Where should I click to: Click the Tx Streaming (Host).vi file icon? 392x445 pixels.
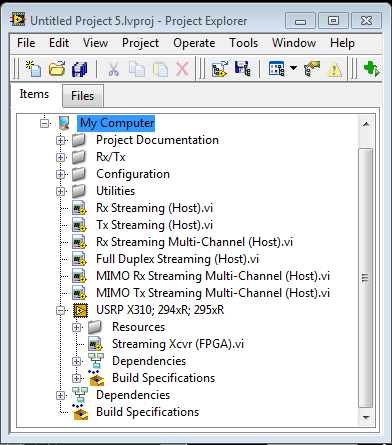click(80, 225)
